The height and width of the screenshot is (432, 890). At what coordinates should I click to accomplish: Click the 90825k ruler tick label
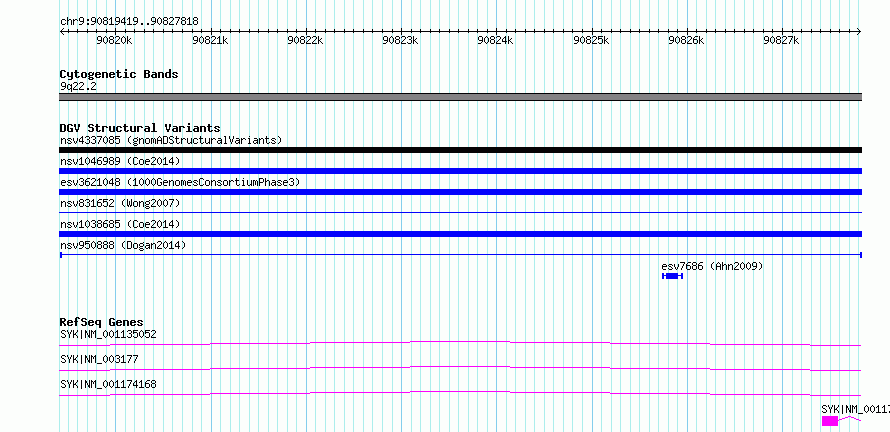point(591,40)
